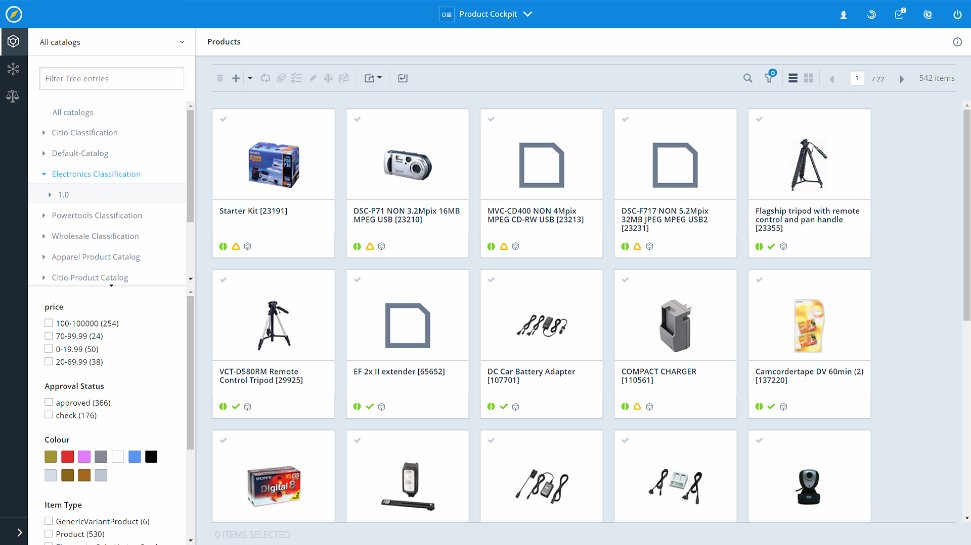The width and height of the screenshot is (971, 545).
Task: Open the Starter Kit [23191] product image
Action: tap(274, 164)
